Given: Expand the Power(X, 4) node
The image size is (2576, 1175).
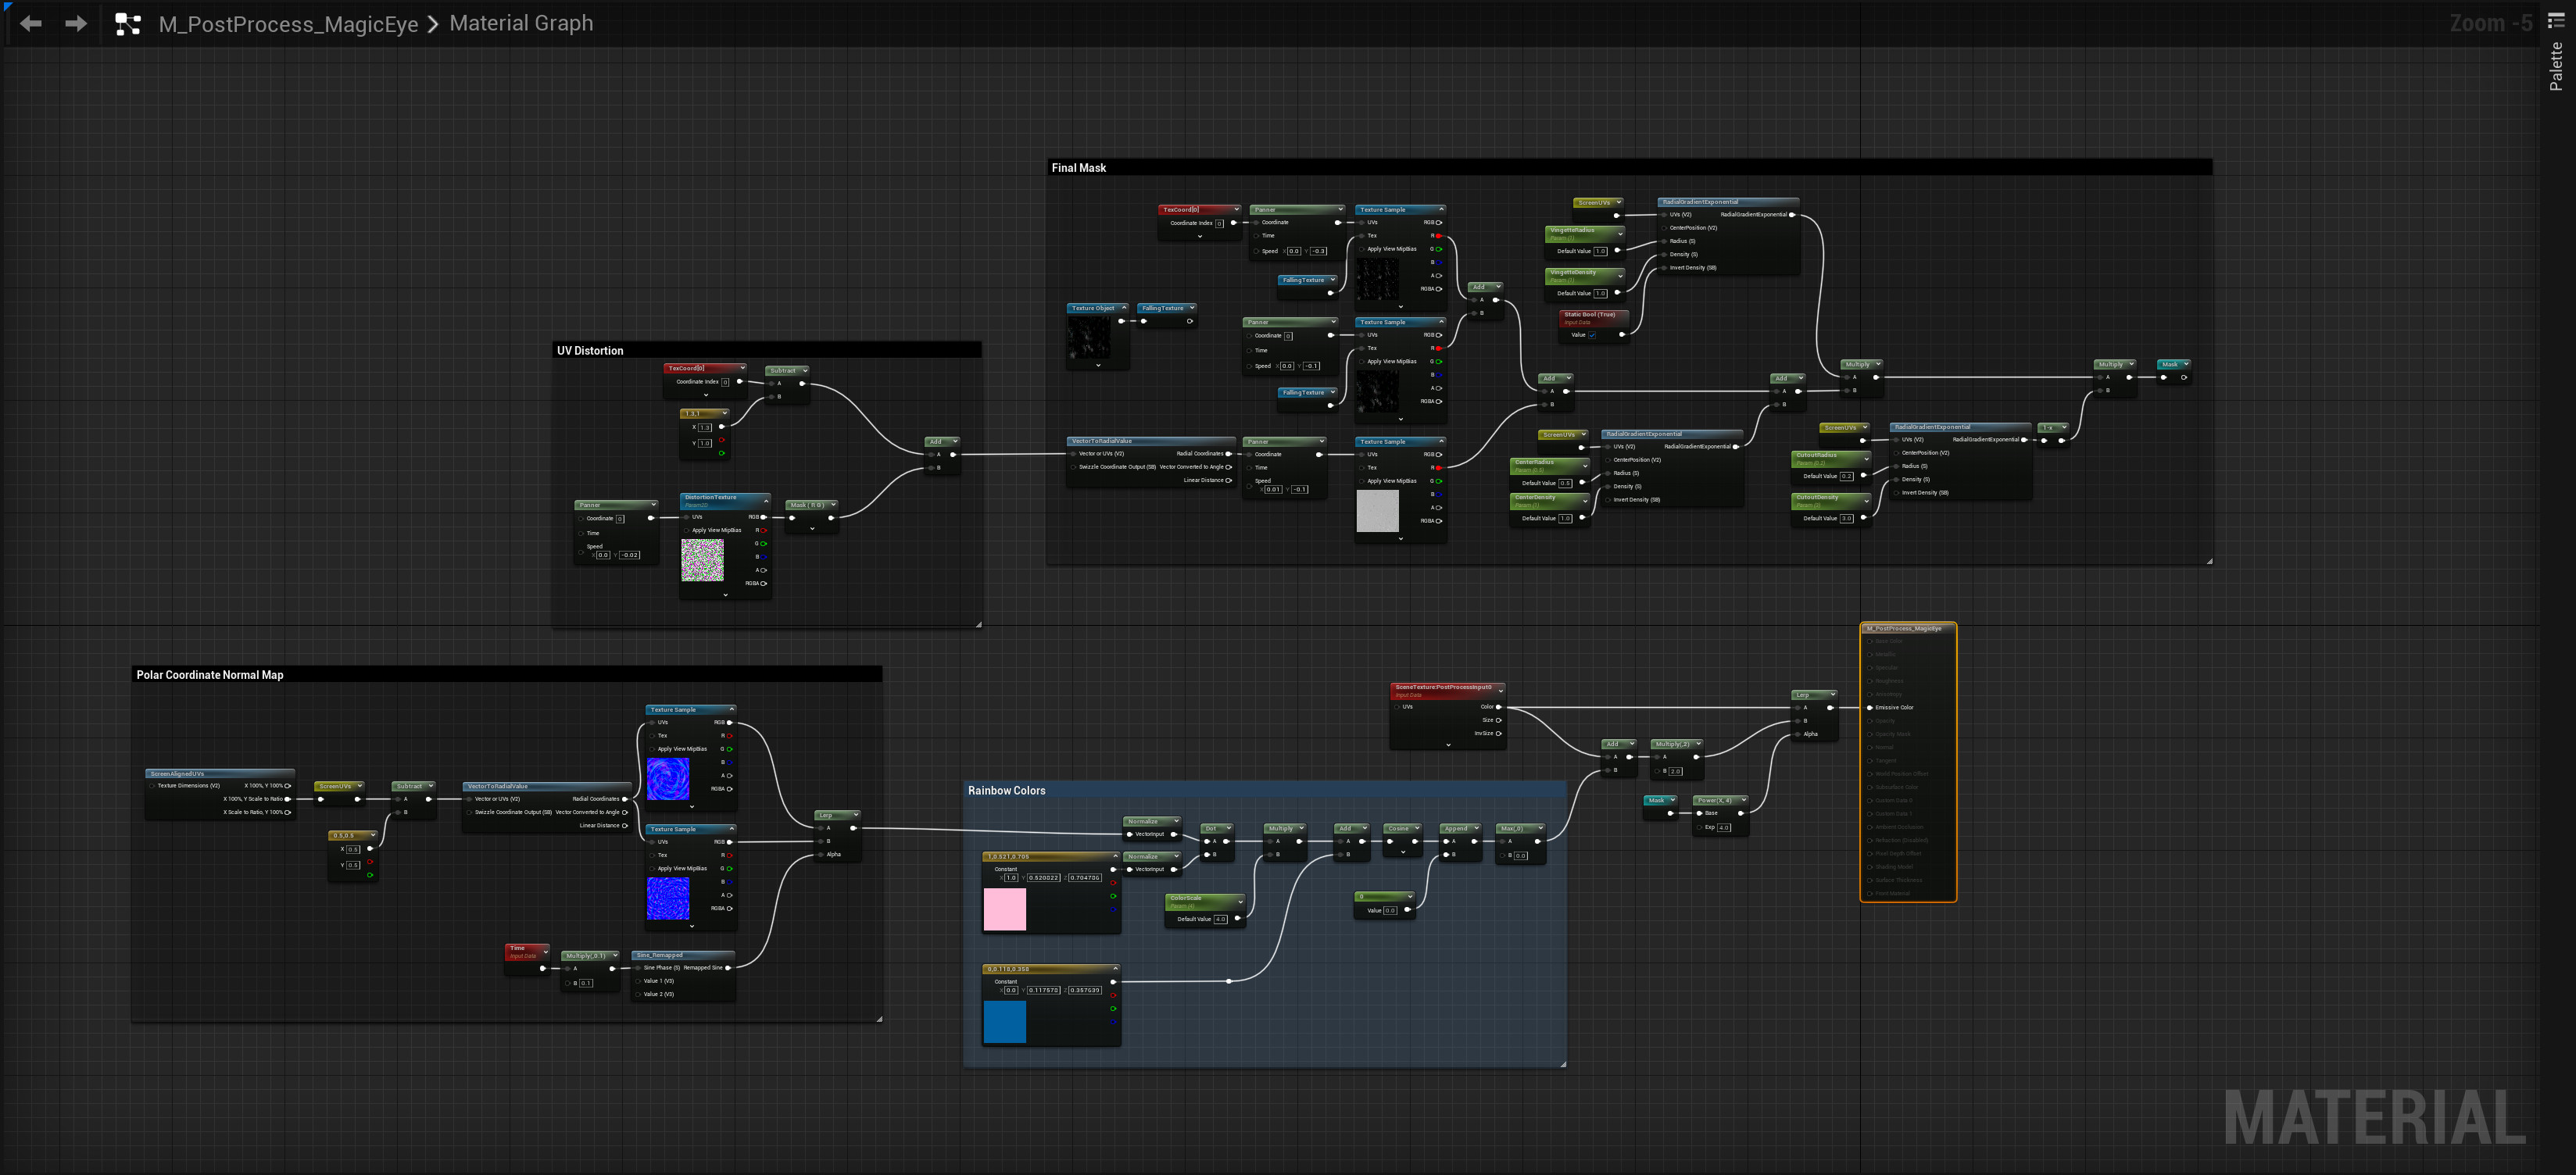Looking at the screenshot, I should tap(1743, 800).
